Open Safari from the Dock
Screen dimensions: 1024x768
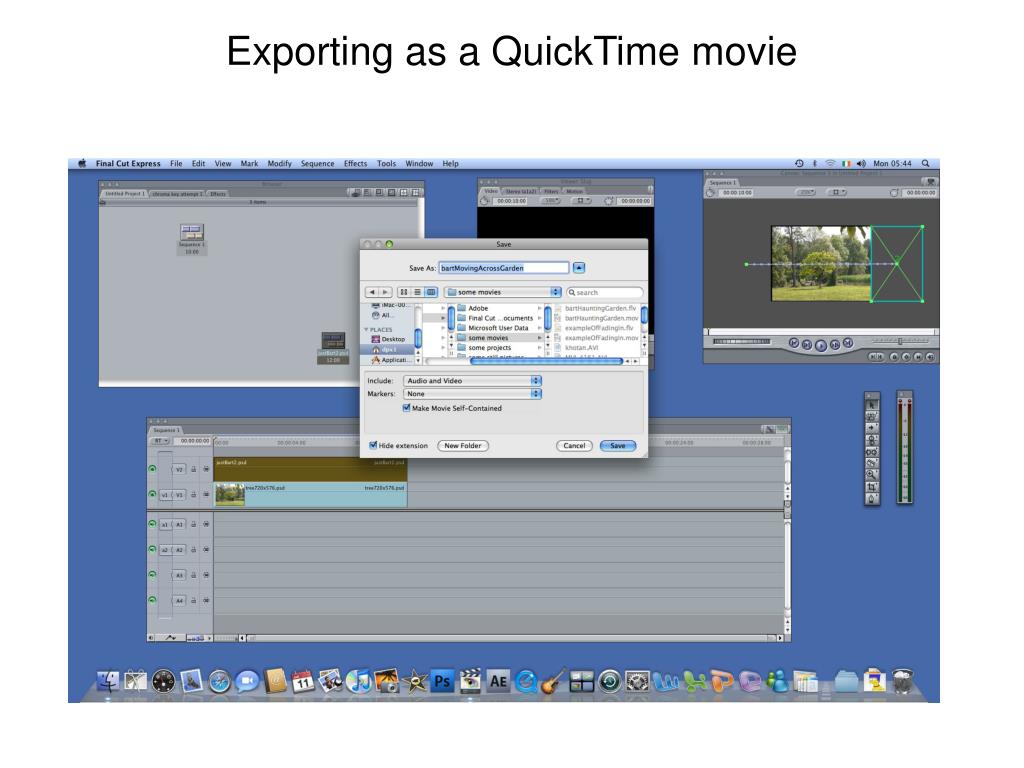tap(219, 682)
